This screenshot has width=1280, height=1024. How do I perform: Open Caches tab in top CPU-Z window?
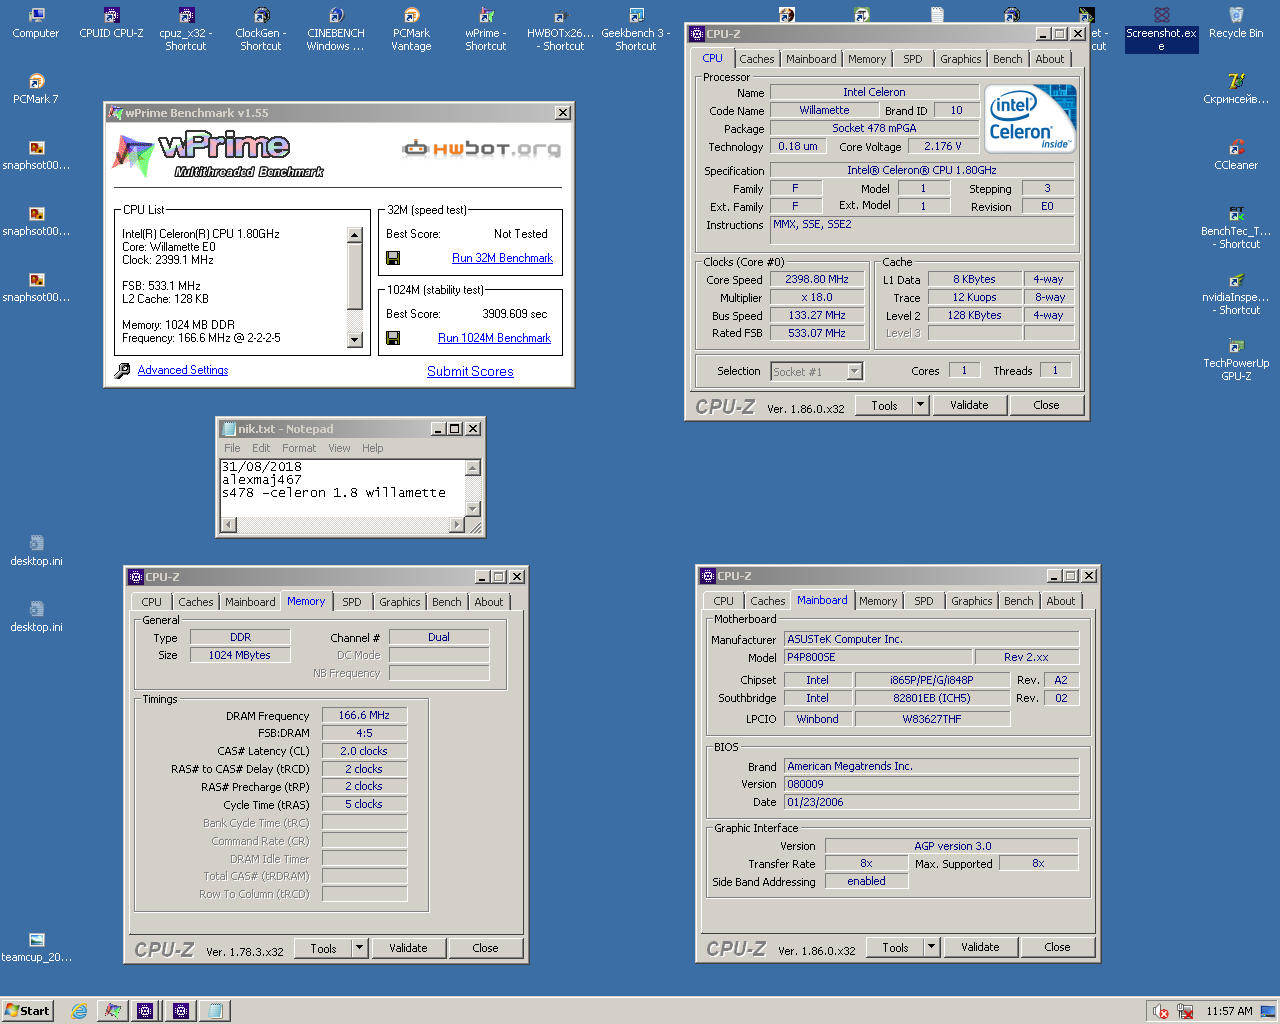click(x=757, y=59)
